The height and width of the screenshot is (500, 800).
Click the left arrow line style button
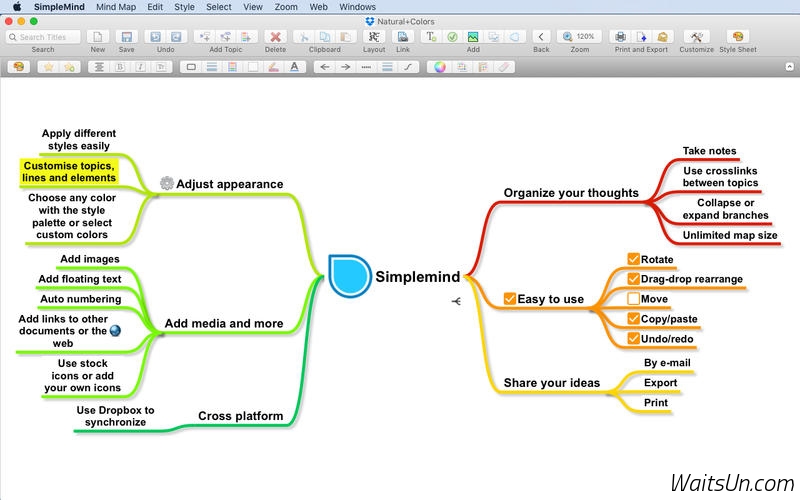point(324,67)
